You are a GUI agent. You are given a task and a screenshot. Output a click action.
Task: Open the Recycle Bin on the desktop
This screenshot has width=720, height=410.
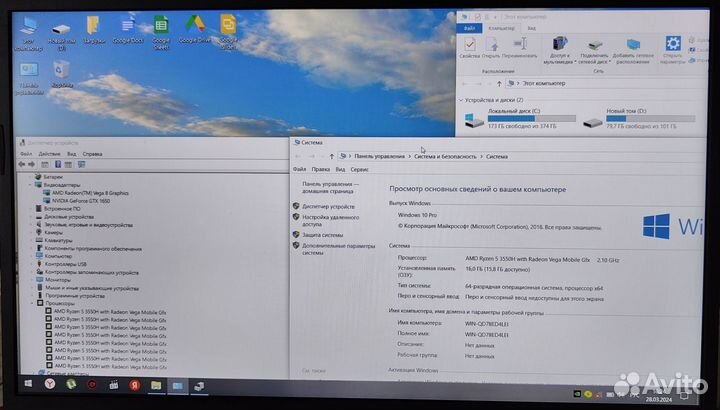61,69
